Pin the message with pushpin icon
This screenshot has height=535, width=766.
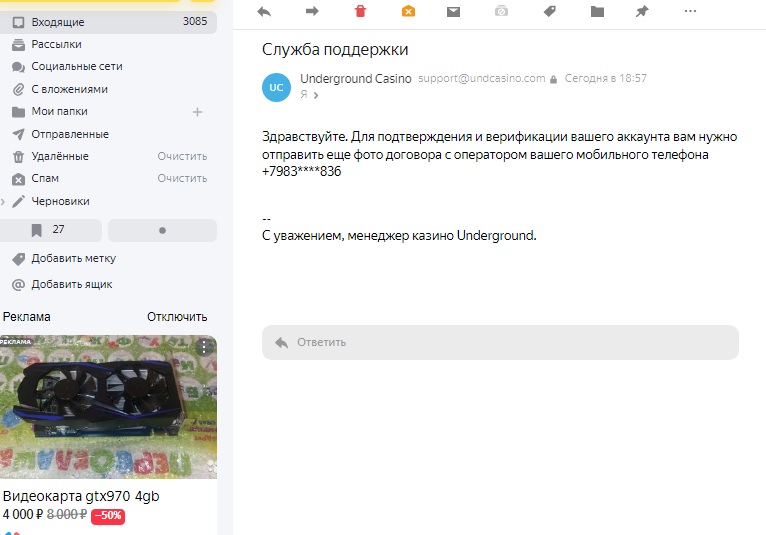pos(642,11)
